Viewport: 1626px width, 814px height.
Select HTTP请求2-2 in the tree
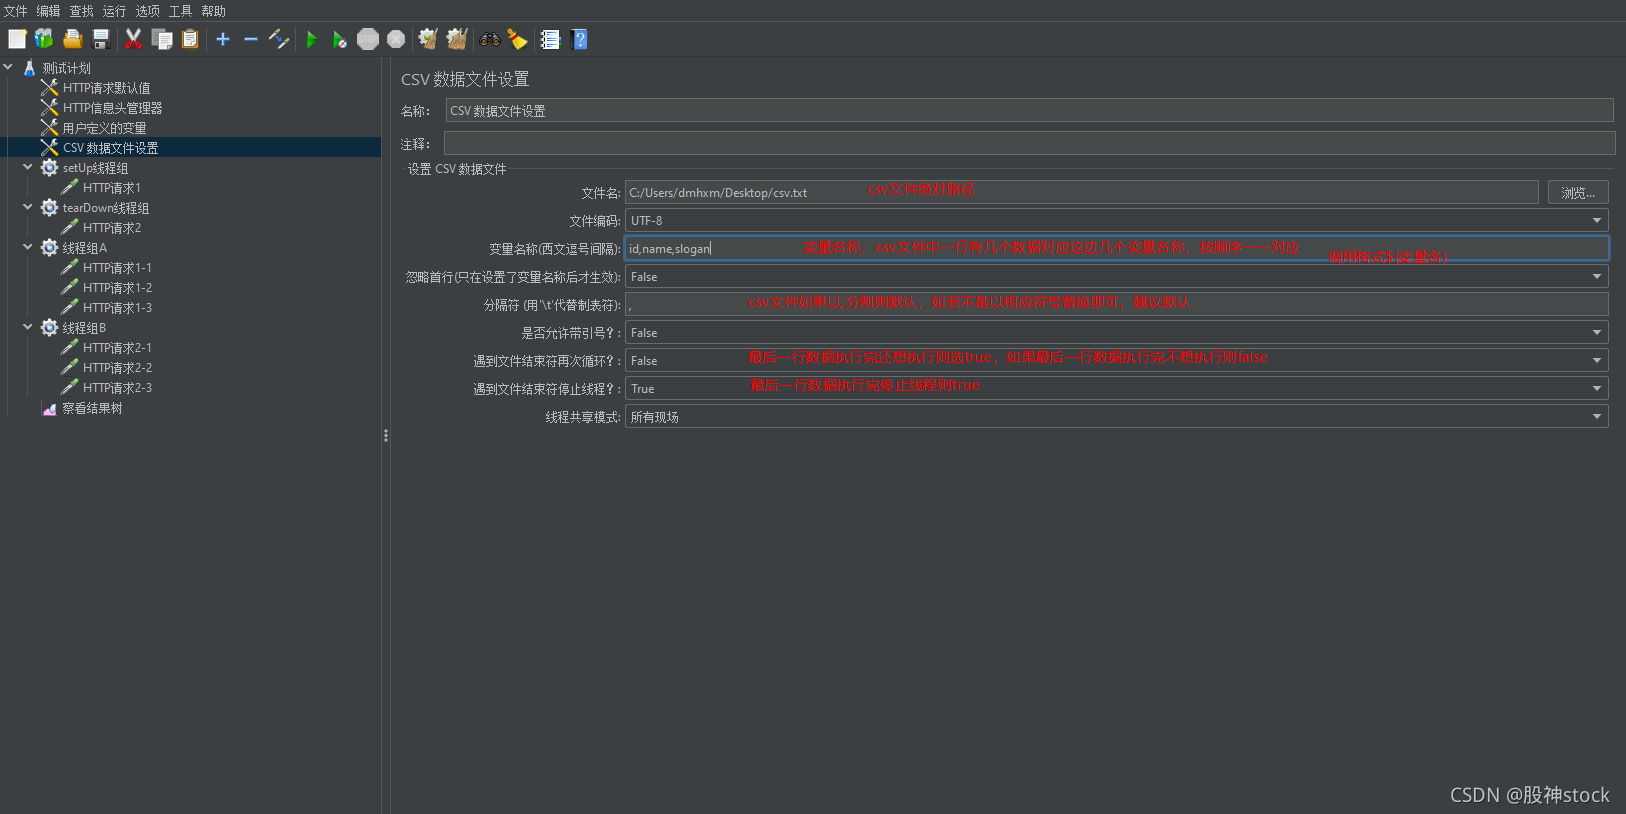point(117,367)
